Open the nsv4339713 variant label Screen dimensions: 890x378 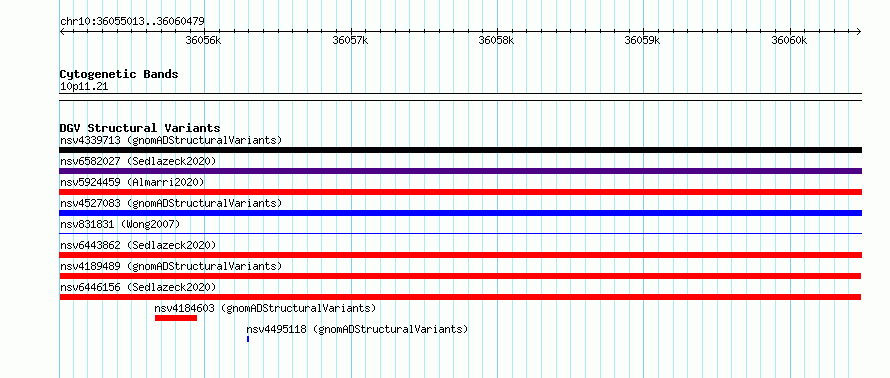pos(171,140)
